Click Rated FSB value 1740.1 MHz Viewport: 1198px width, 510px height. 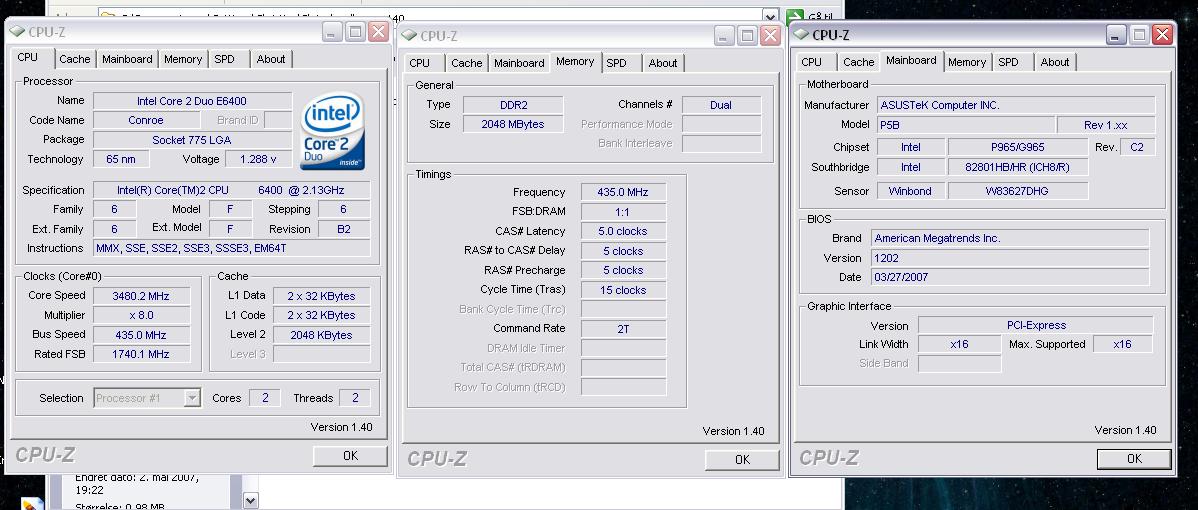[141, 354]
